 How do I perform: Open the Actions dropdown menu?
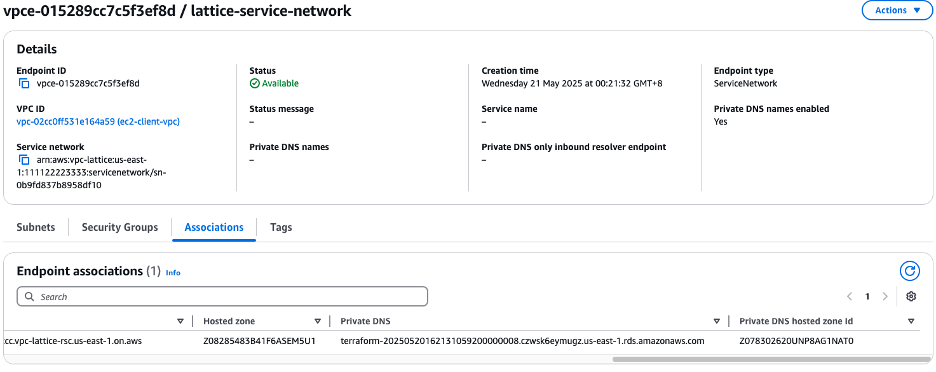pyautogui.click(x=897, y=10)
